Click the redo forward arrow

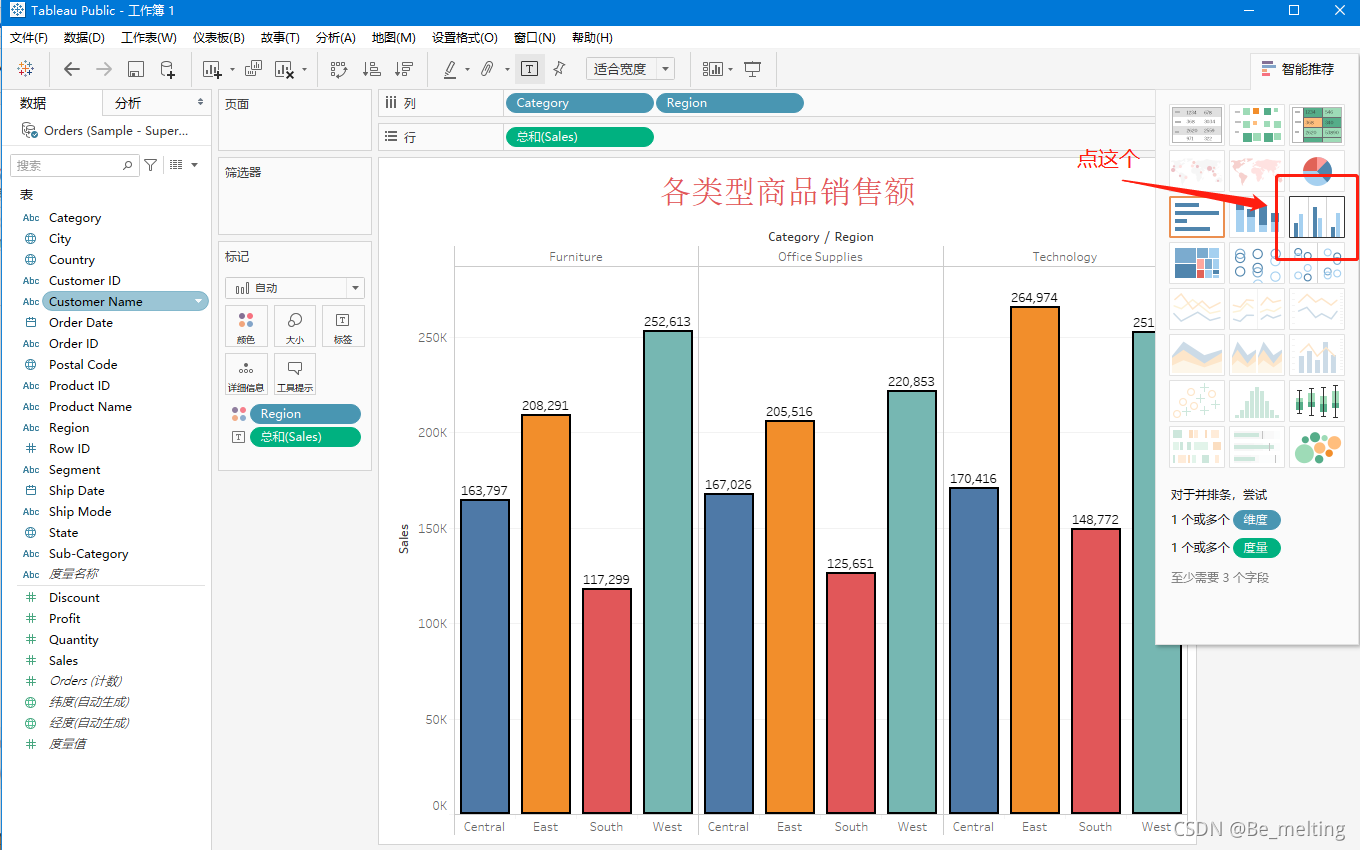[x=103, y=69]
